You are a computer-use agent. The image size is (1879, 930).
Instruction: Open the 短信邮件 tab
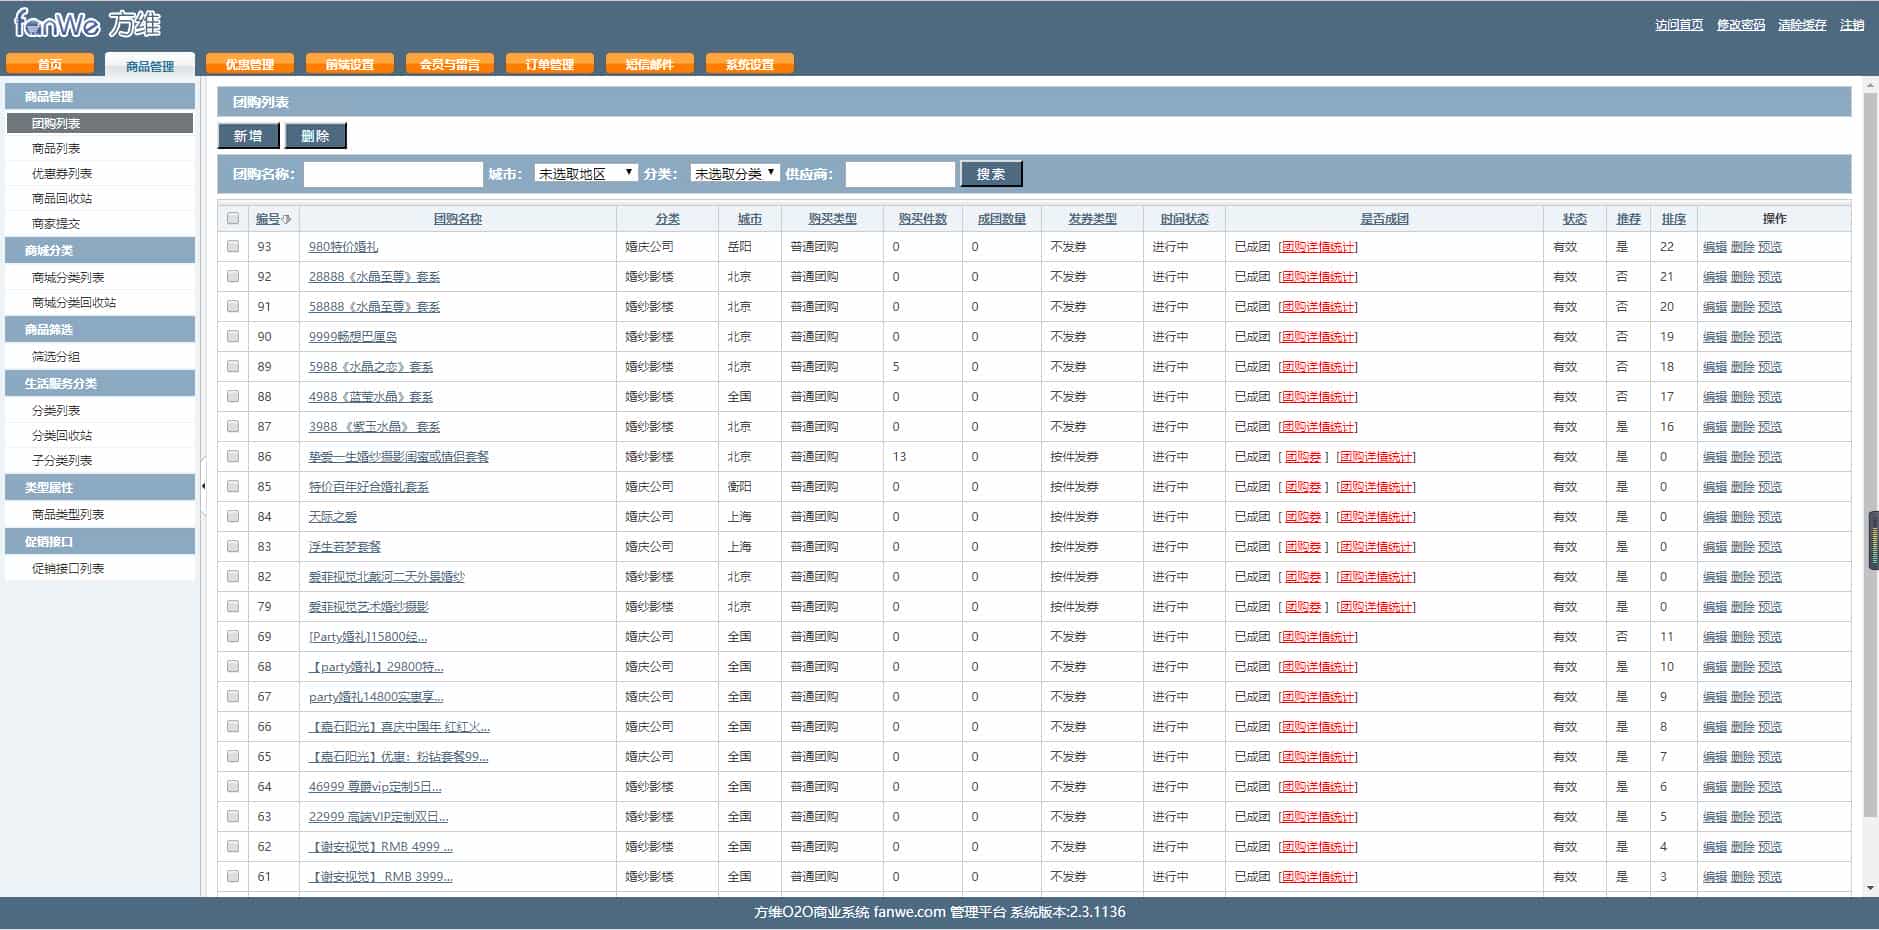pyautogui.click(x=650, y=64)
